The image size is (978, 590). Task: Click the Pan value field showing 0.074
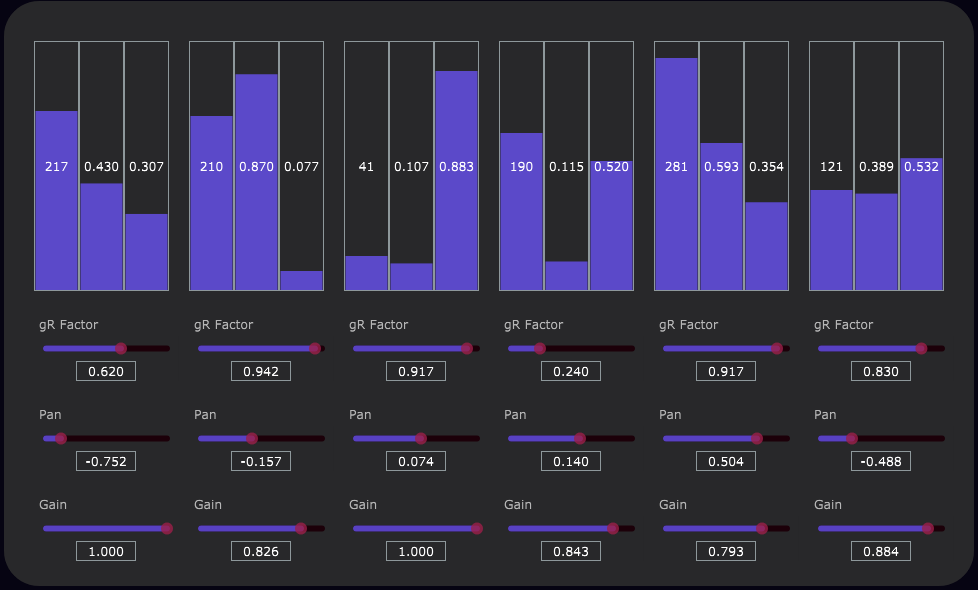point(415,461)
